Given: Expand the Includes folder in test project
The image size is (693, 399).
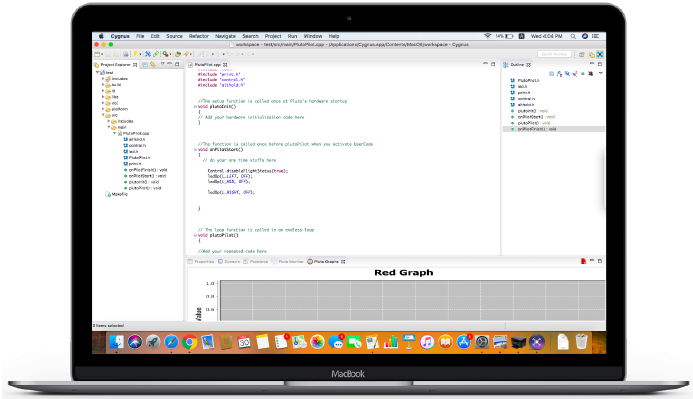Looking at the screenshot, I should coord(103,79).
